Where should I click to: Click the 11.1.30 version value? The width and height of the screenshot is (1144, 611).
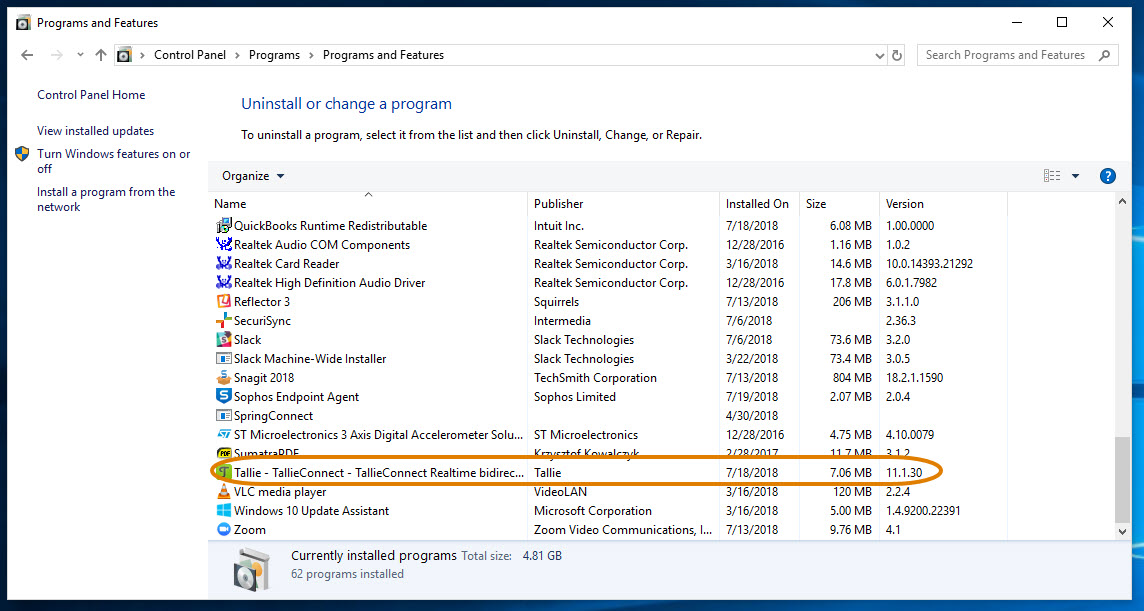pos(904,472)
